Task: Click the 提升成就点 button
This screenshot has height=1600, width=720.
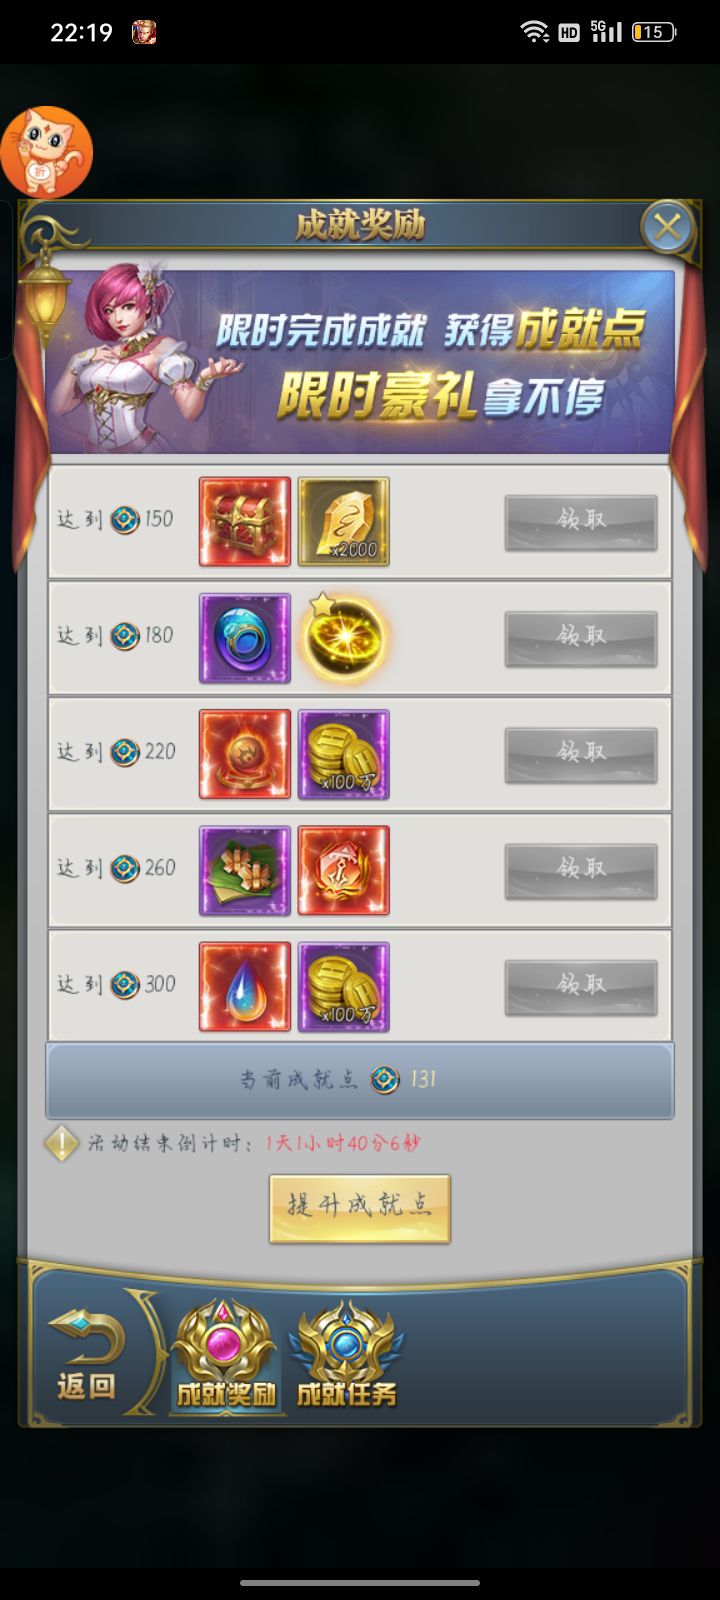Action: pyautogui.click(x=360, y=1208)
